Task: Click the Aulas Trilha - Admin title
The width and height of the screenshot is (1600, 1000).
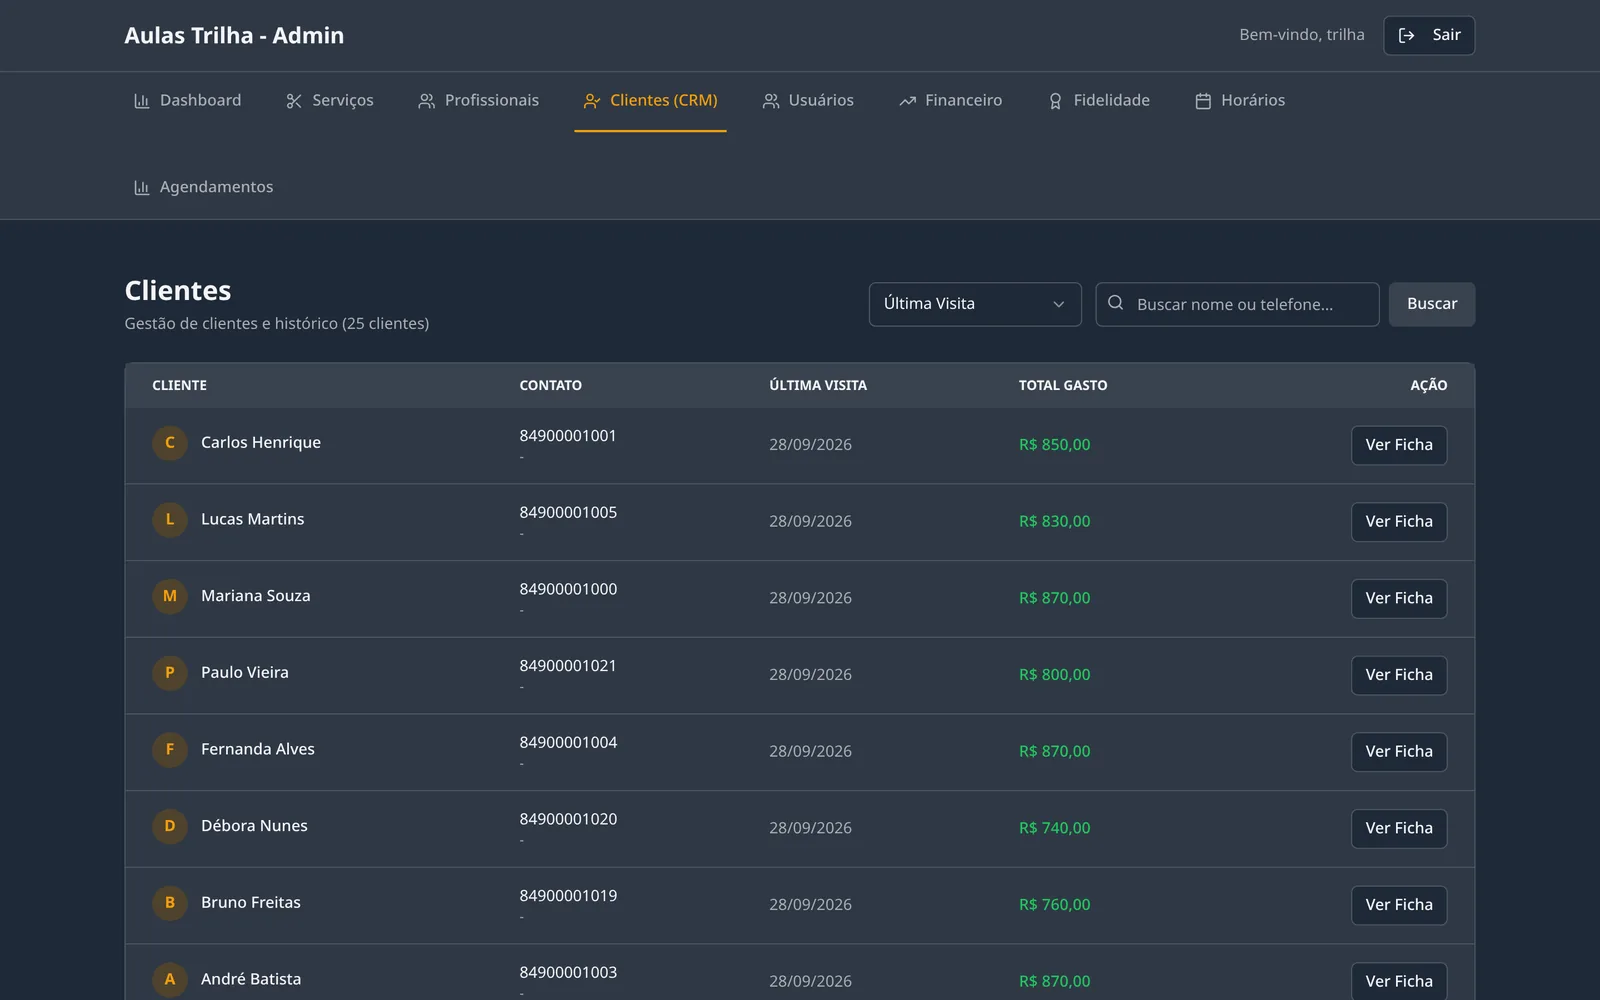Action: [234, 35]
